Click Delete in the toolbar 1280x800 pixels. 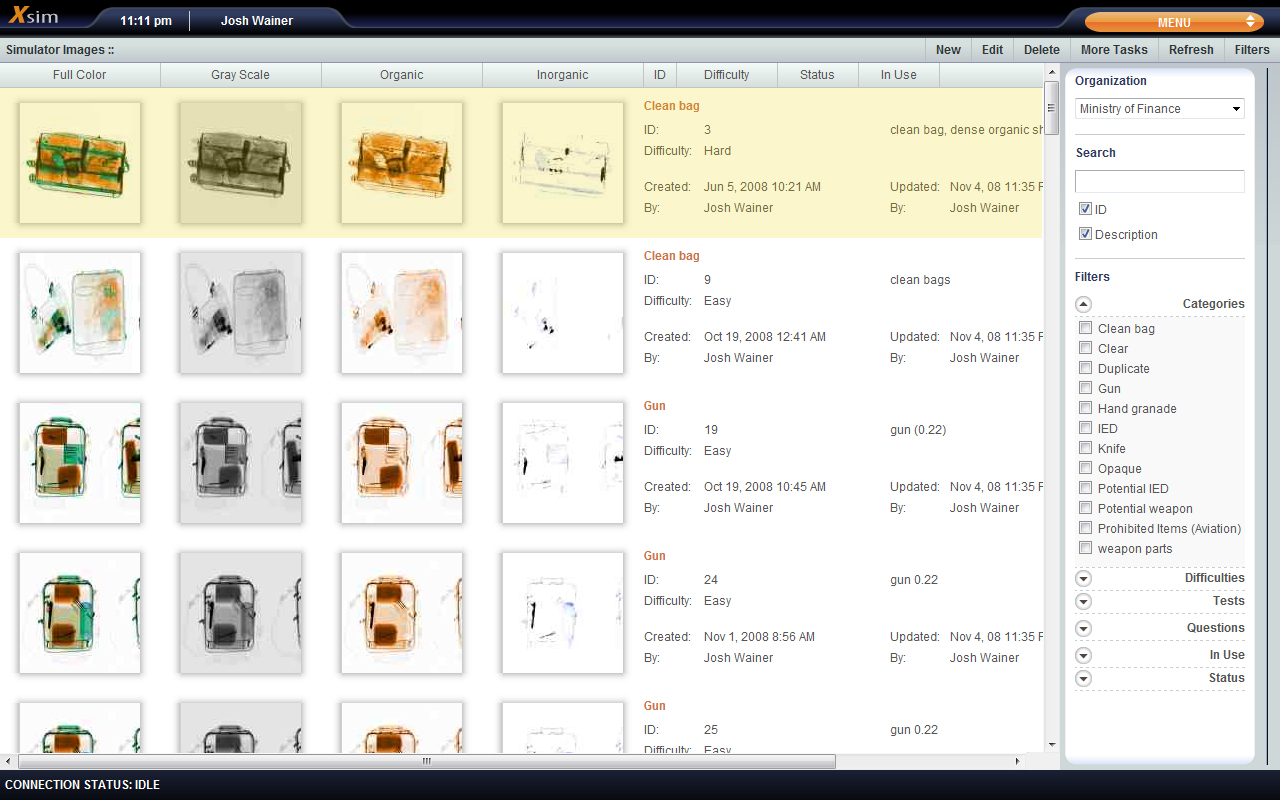(x=1041, y=50)
